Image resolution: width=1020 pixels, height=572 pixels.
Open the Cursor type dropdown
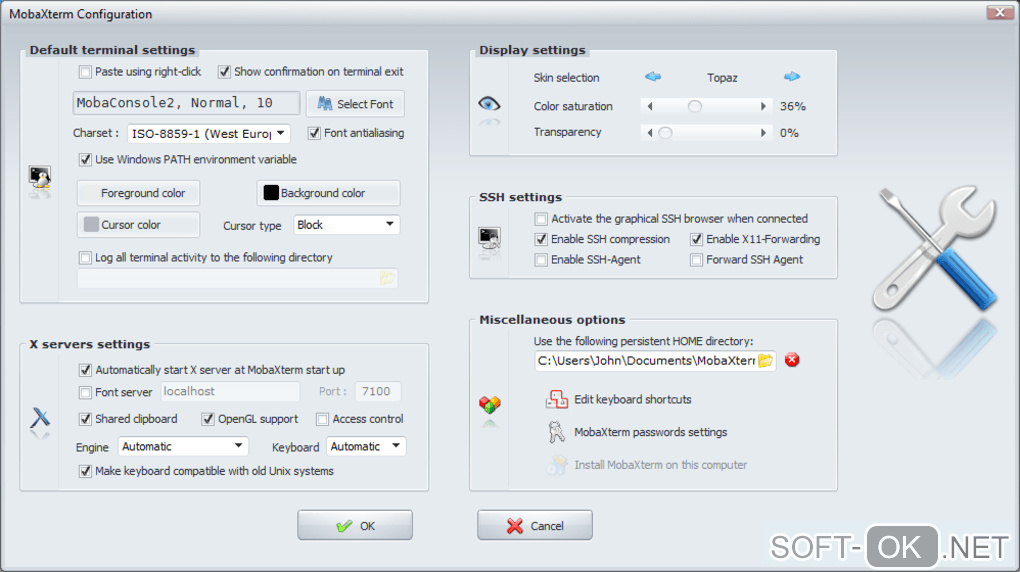coord(347,225)
